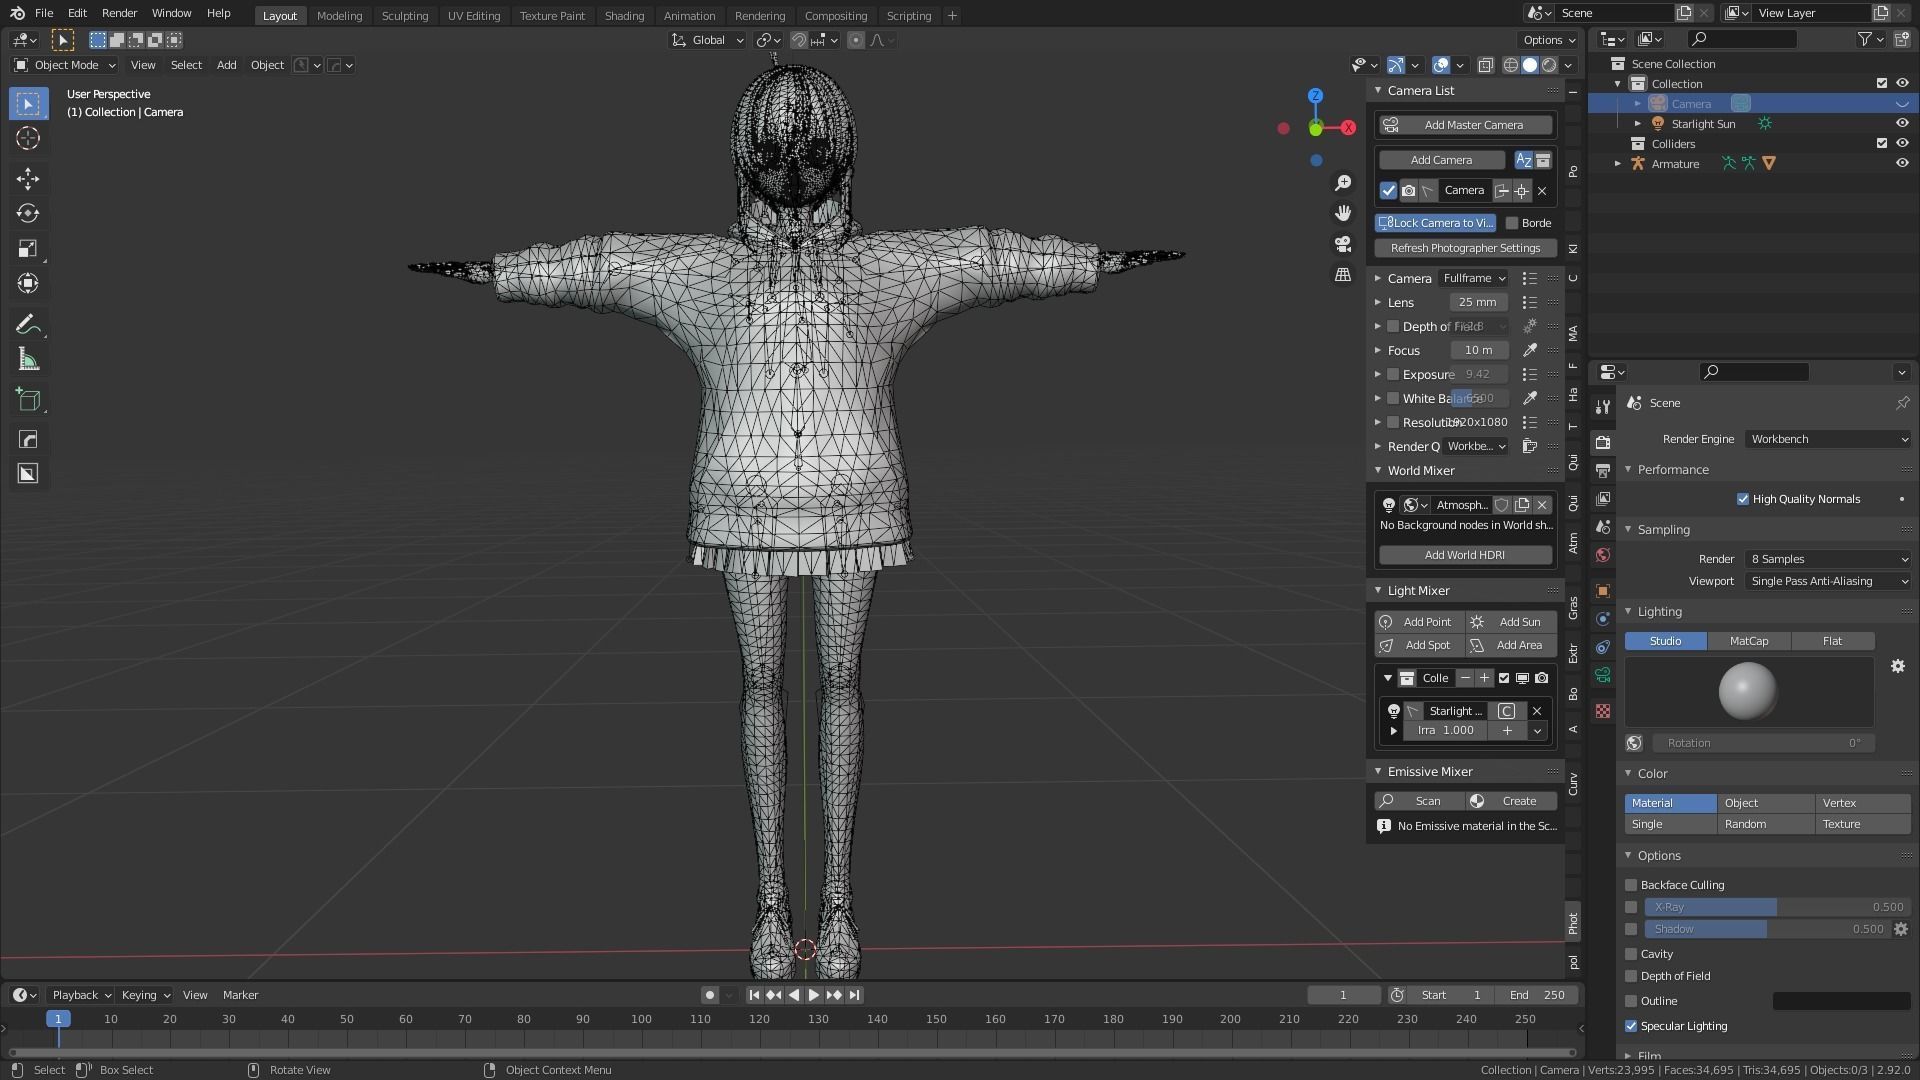Click the Refresh Photographer Settings button
Image resolution: width=1920 pixels, height=1080 pixels.
[1465, 248]
